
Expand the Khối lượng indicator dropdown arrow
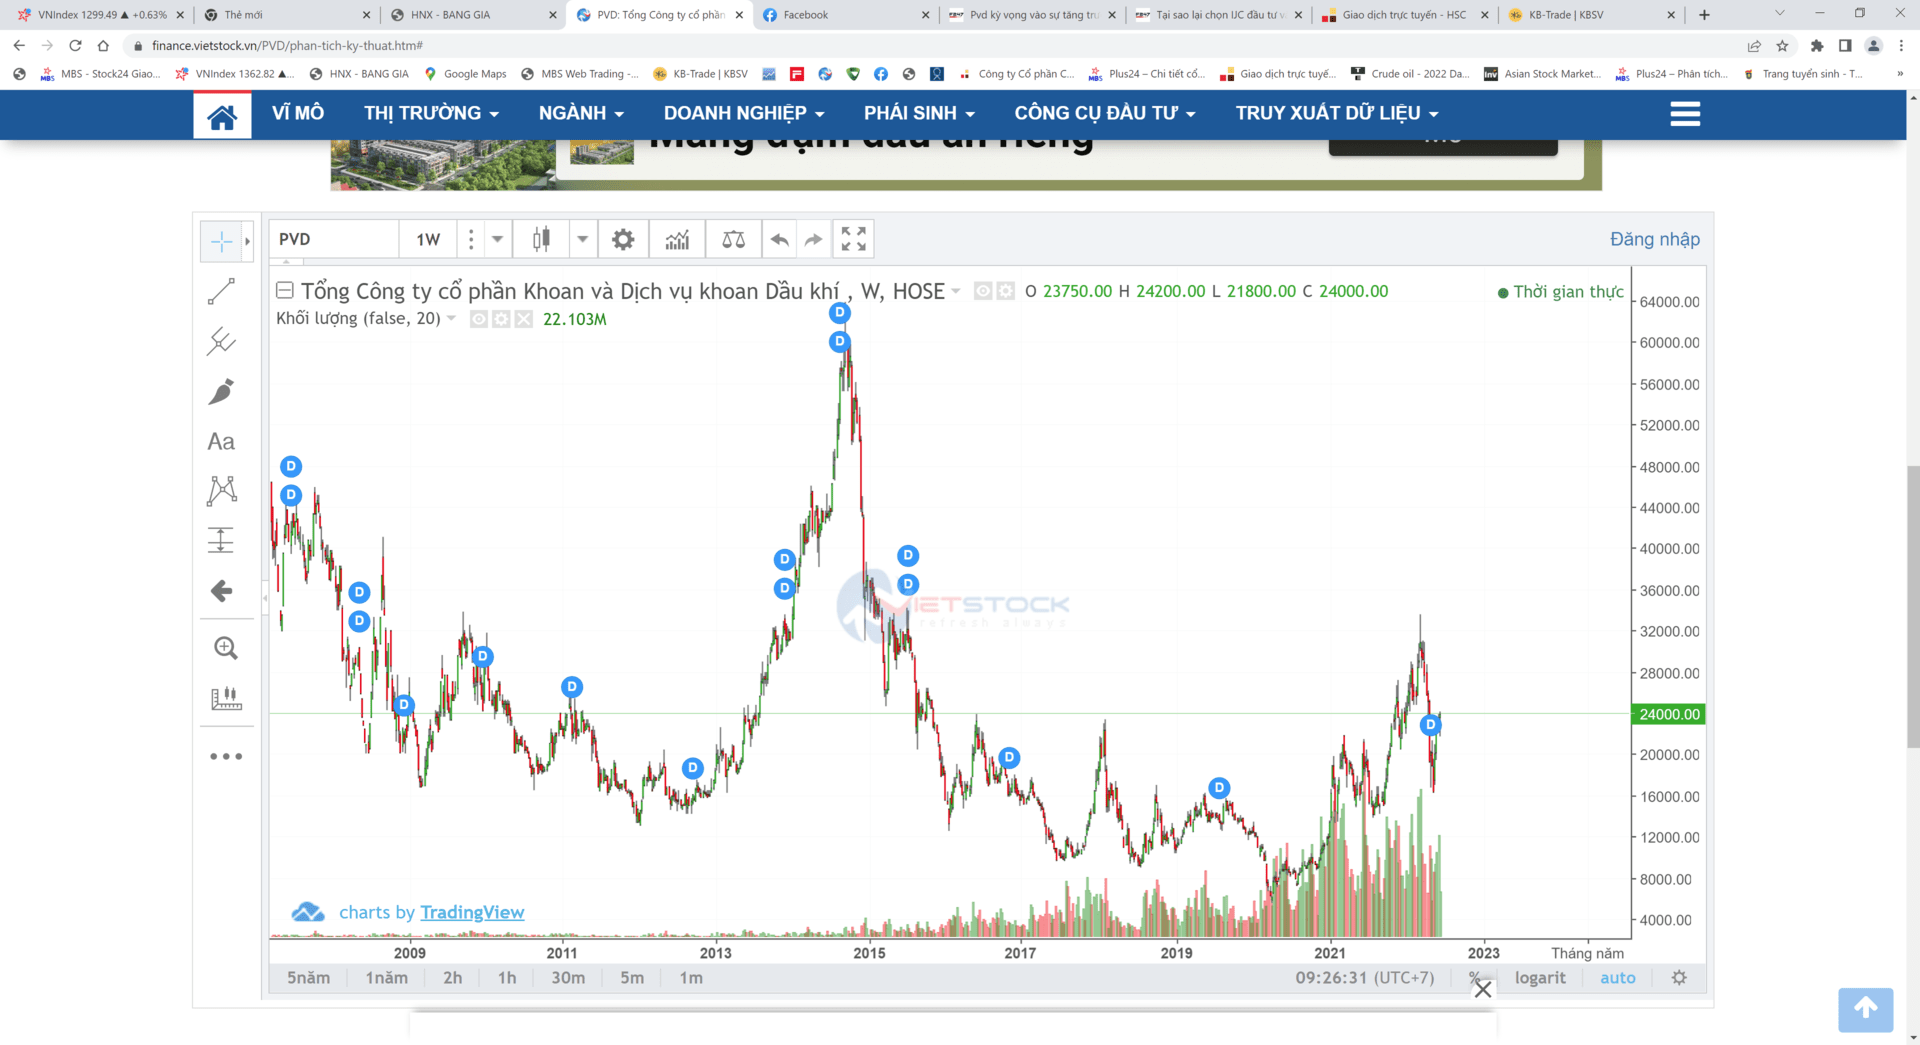click(x=452, y=319)
